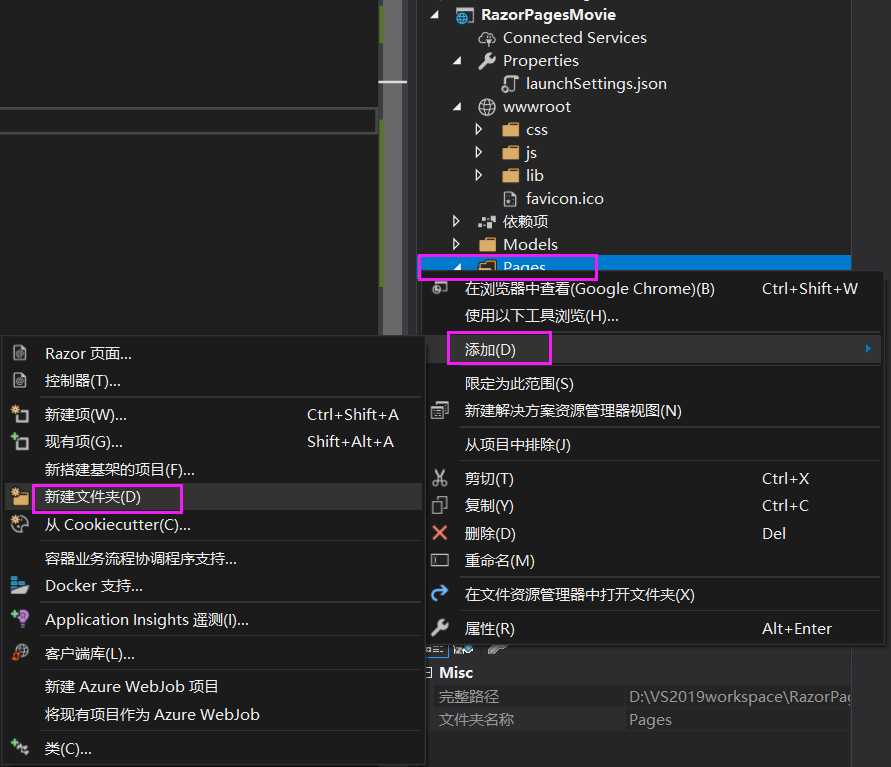
Task: Select 将现有项目作为 Azure WebJob
Action: 213,714
